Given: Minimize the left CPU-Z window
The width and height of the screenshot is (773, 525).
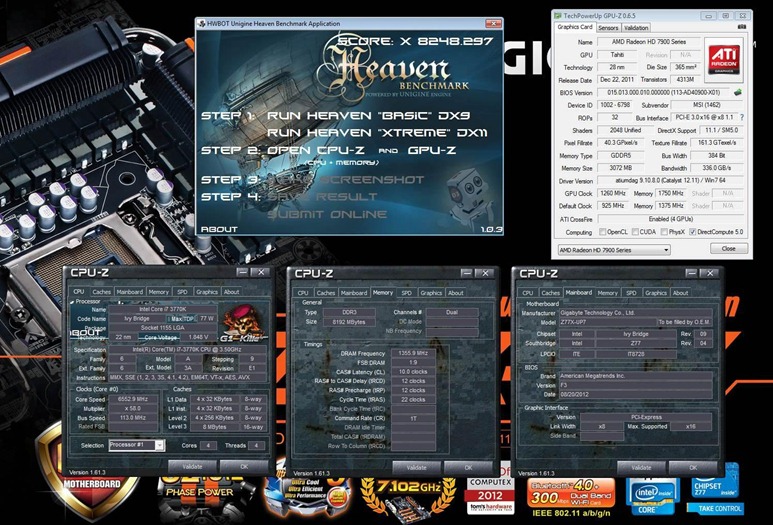Looking at the screenshot, I should [242, 272].
